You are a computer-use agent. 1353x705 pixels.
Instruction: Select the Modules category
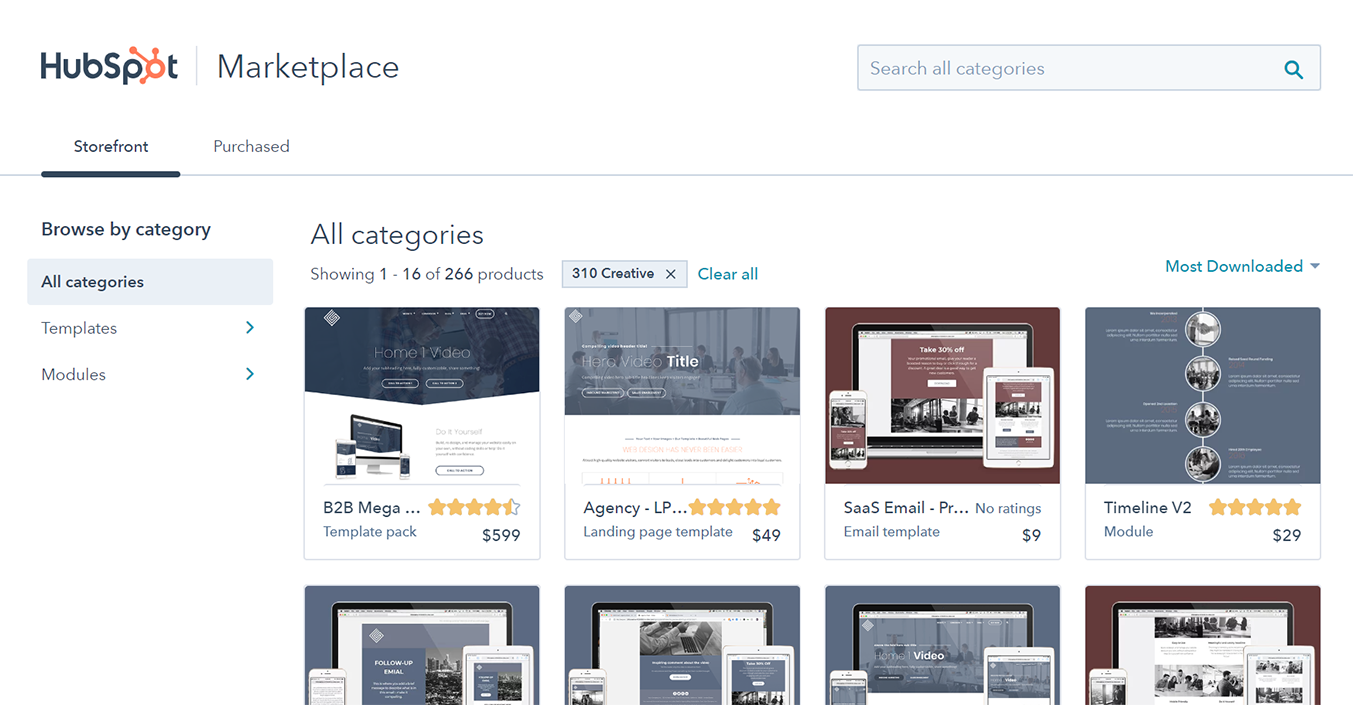(x=73, y=374)
